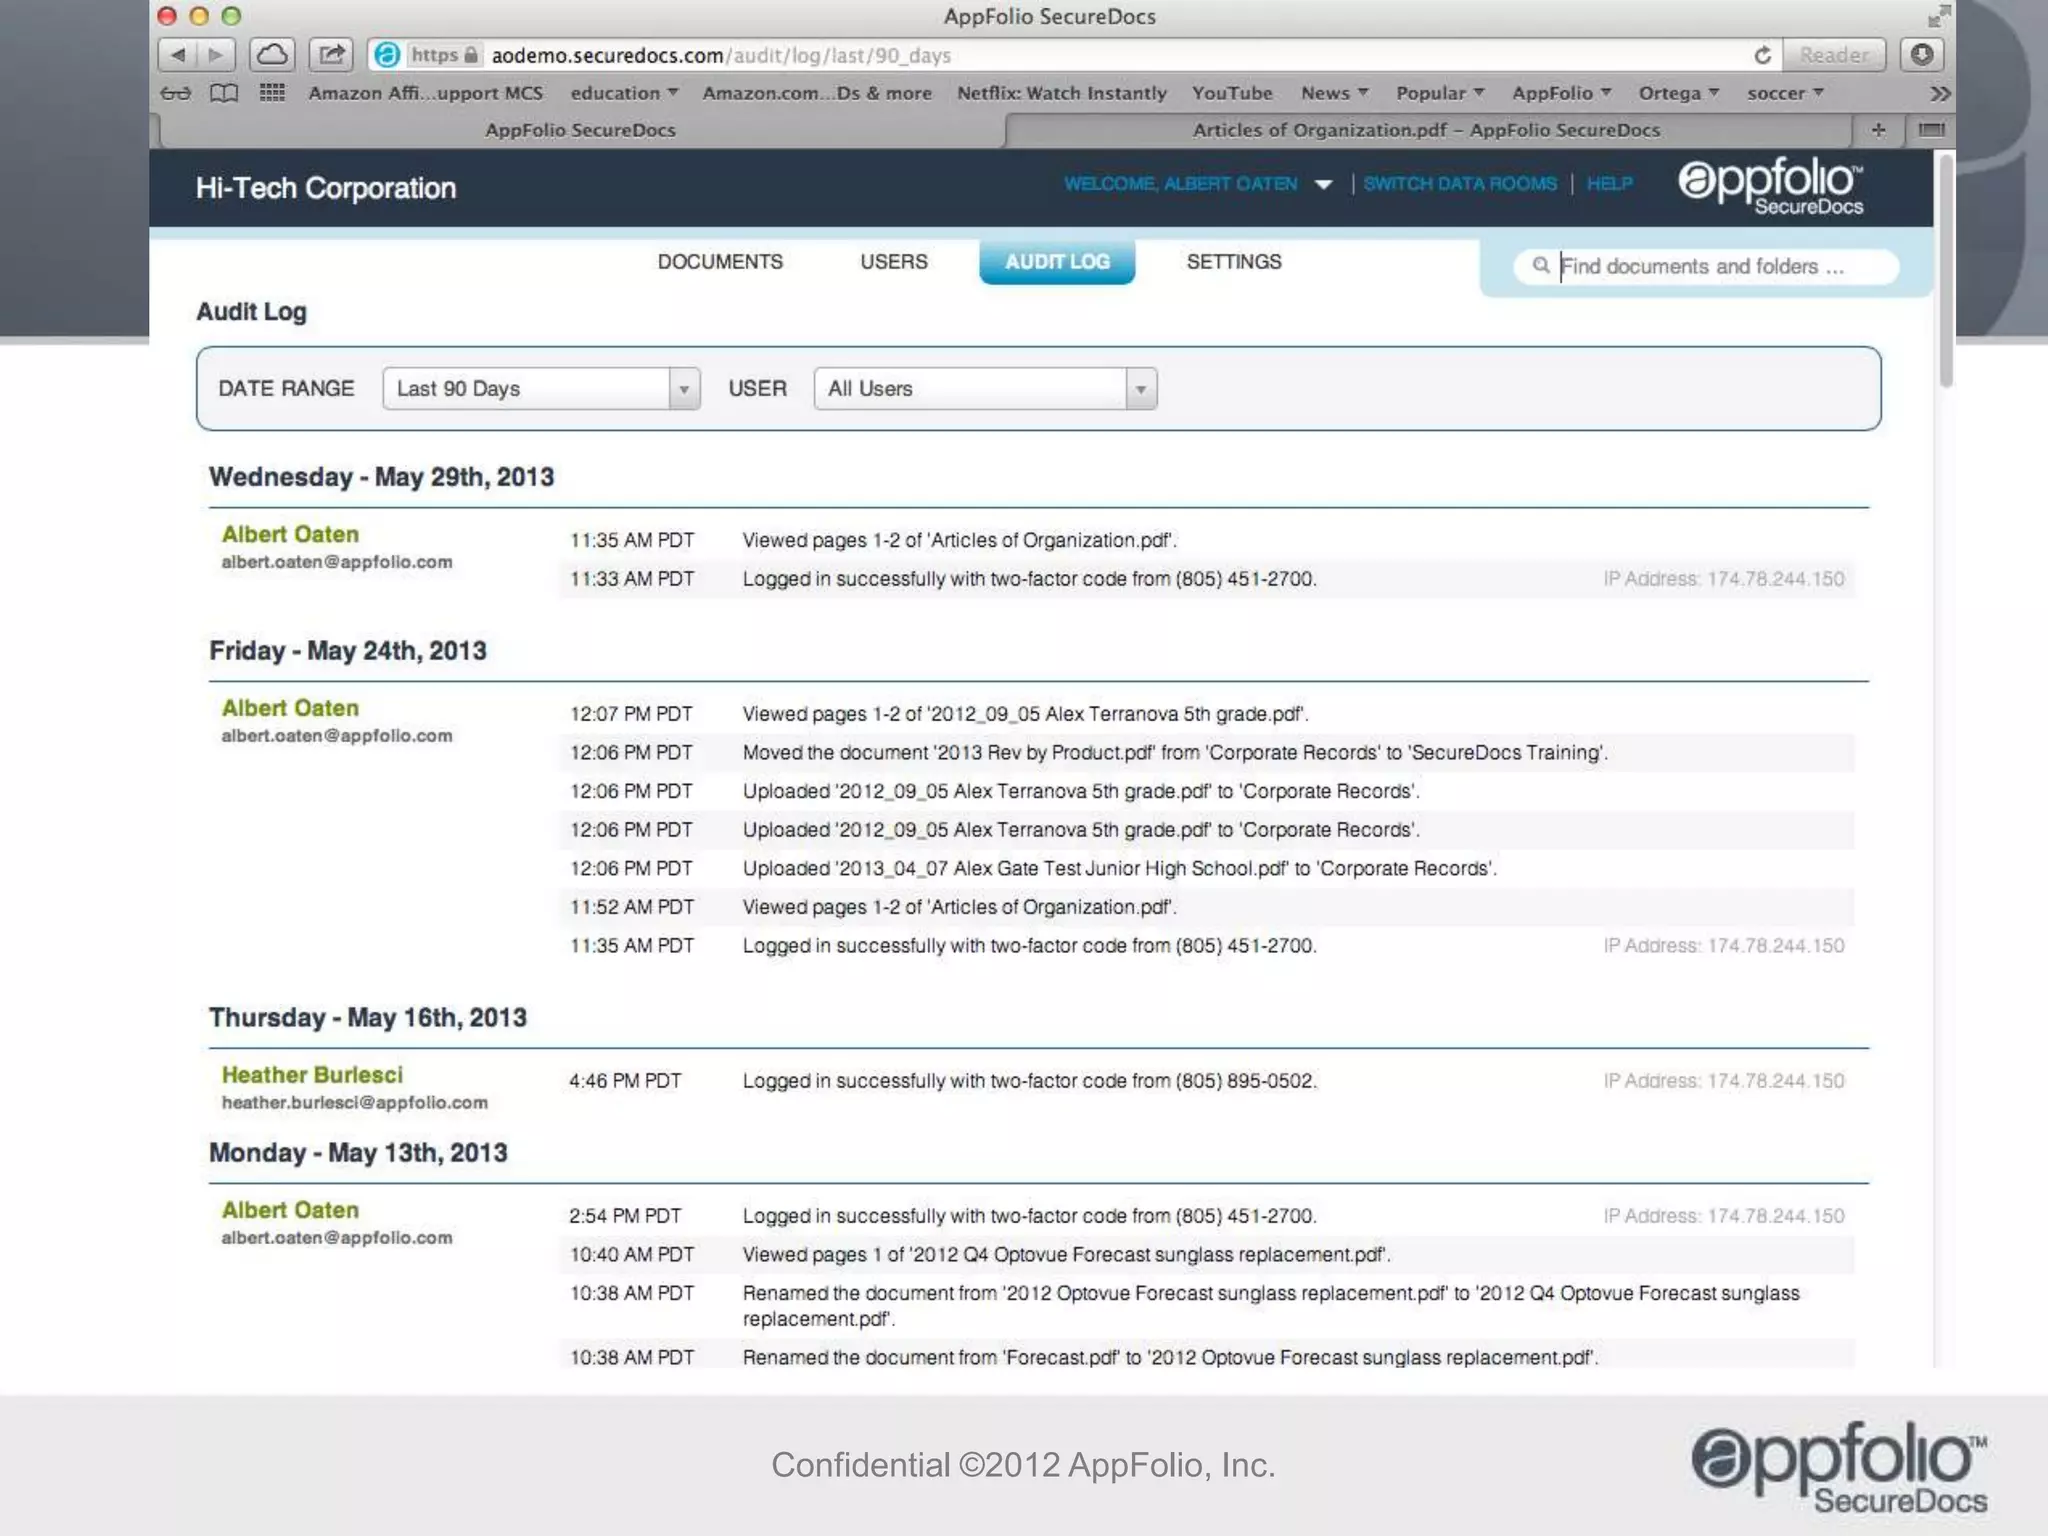Open Amazon.com...Ds & more bookmark
This screenshot has height=1536, width=2048.
(817, 93)
